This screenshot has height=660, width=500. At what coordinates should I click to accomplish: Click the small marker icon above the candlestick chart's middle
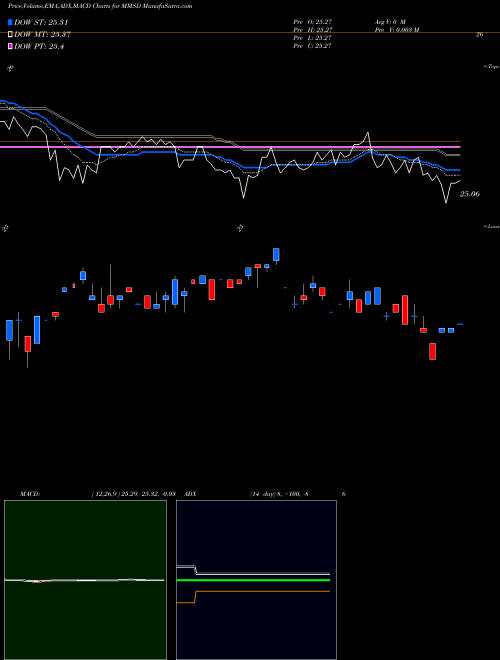(240, 228)
